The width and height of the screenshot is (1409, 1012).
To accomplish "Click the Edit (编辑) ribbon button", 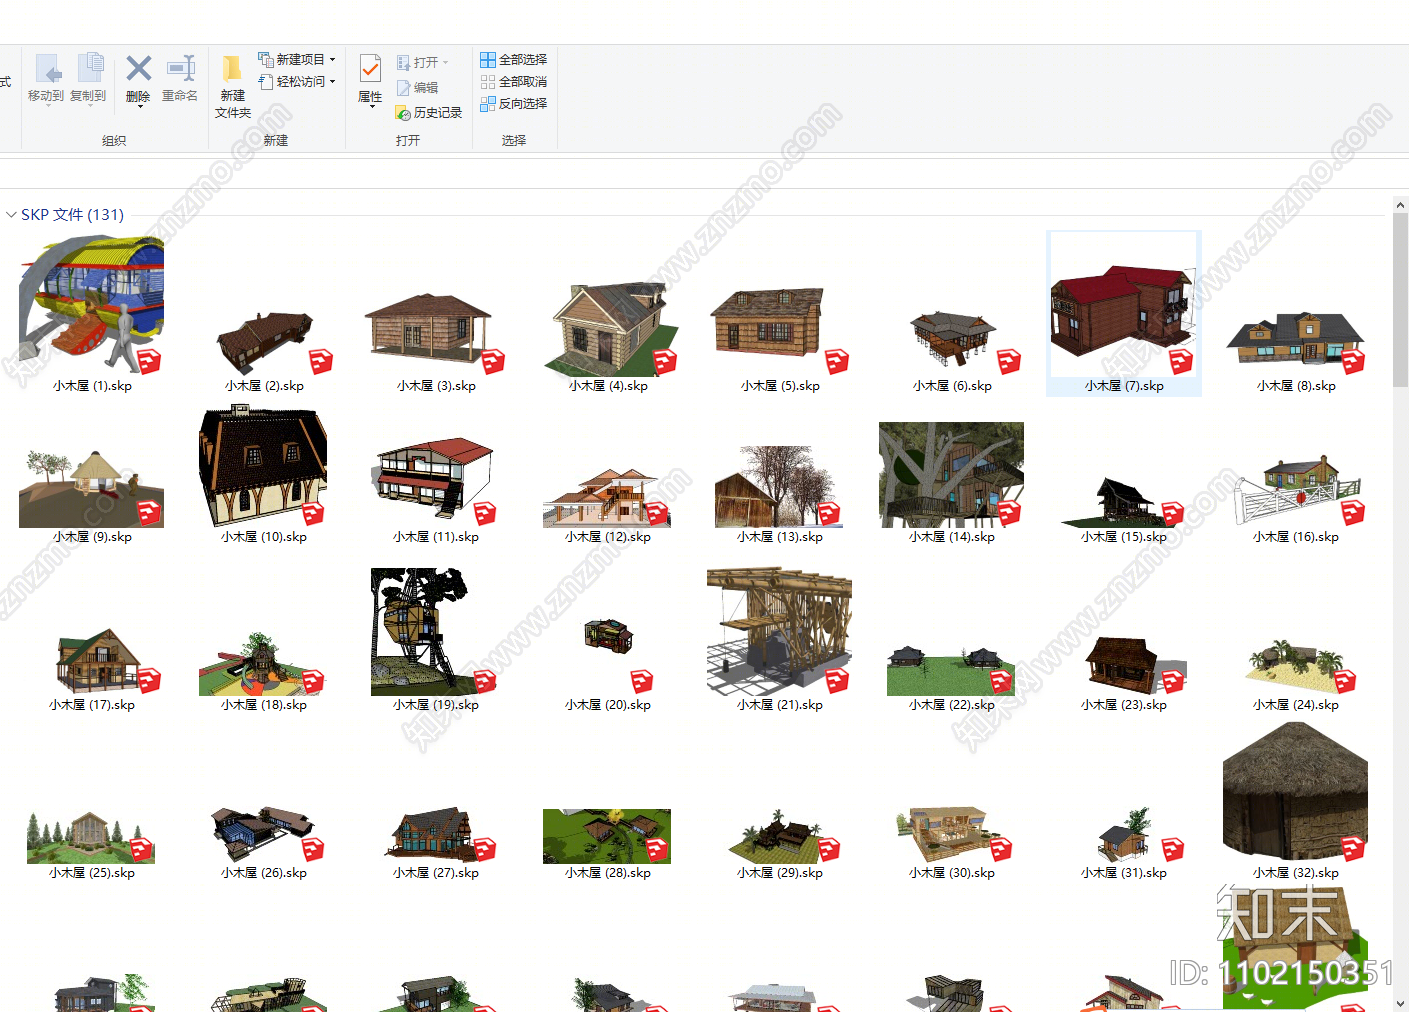I will (418, 88).
